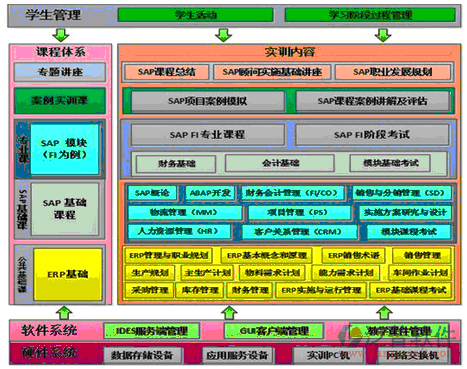The width and height of the screenshot is (467, 369).
Task: Click the down arrow below 学习阶段过程管理
Action: [x=383, y=35]
